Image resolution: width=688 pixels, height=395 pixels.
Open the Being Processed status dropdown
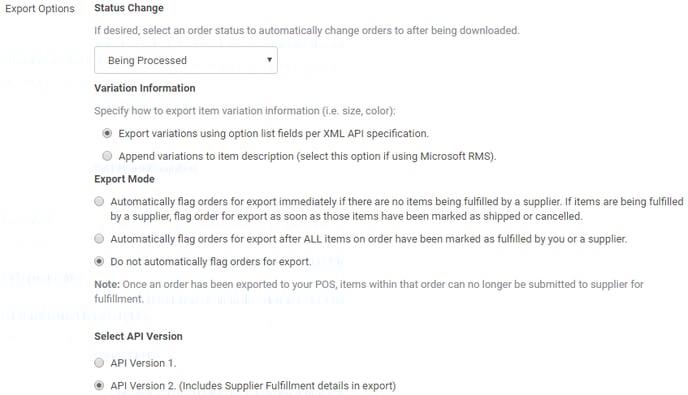(186, 60)
